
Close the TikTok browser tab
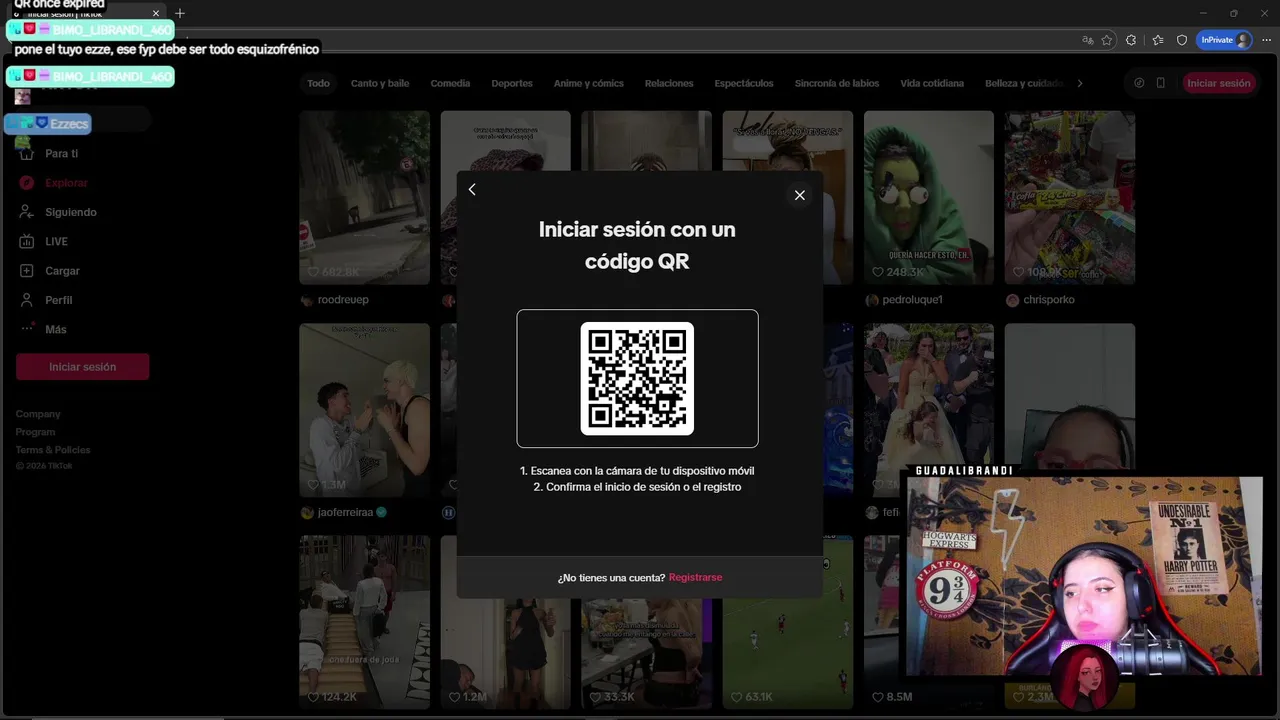[x=156, y=14]
